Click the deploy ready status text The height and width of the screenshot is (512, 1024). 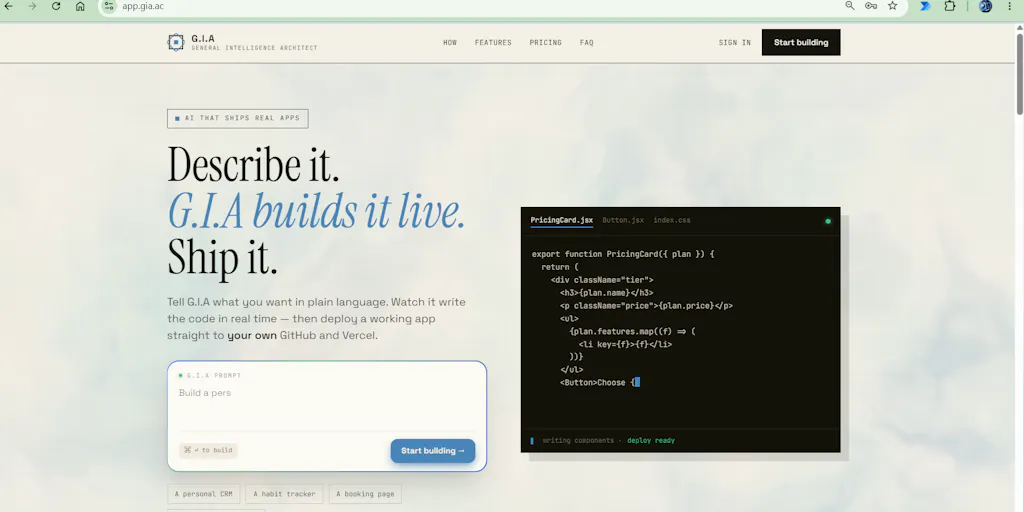click(x=651, y=441)
